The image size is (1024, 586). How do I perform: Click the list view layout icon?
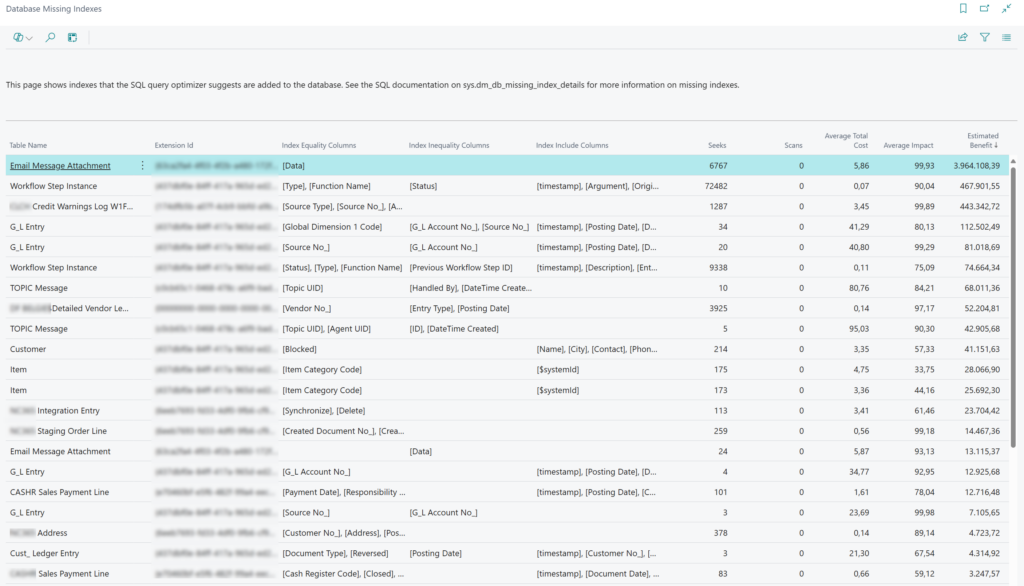[1006, 37]
